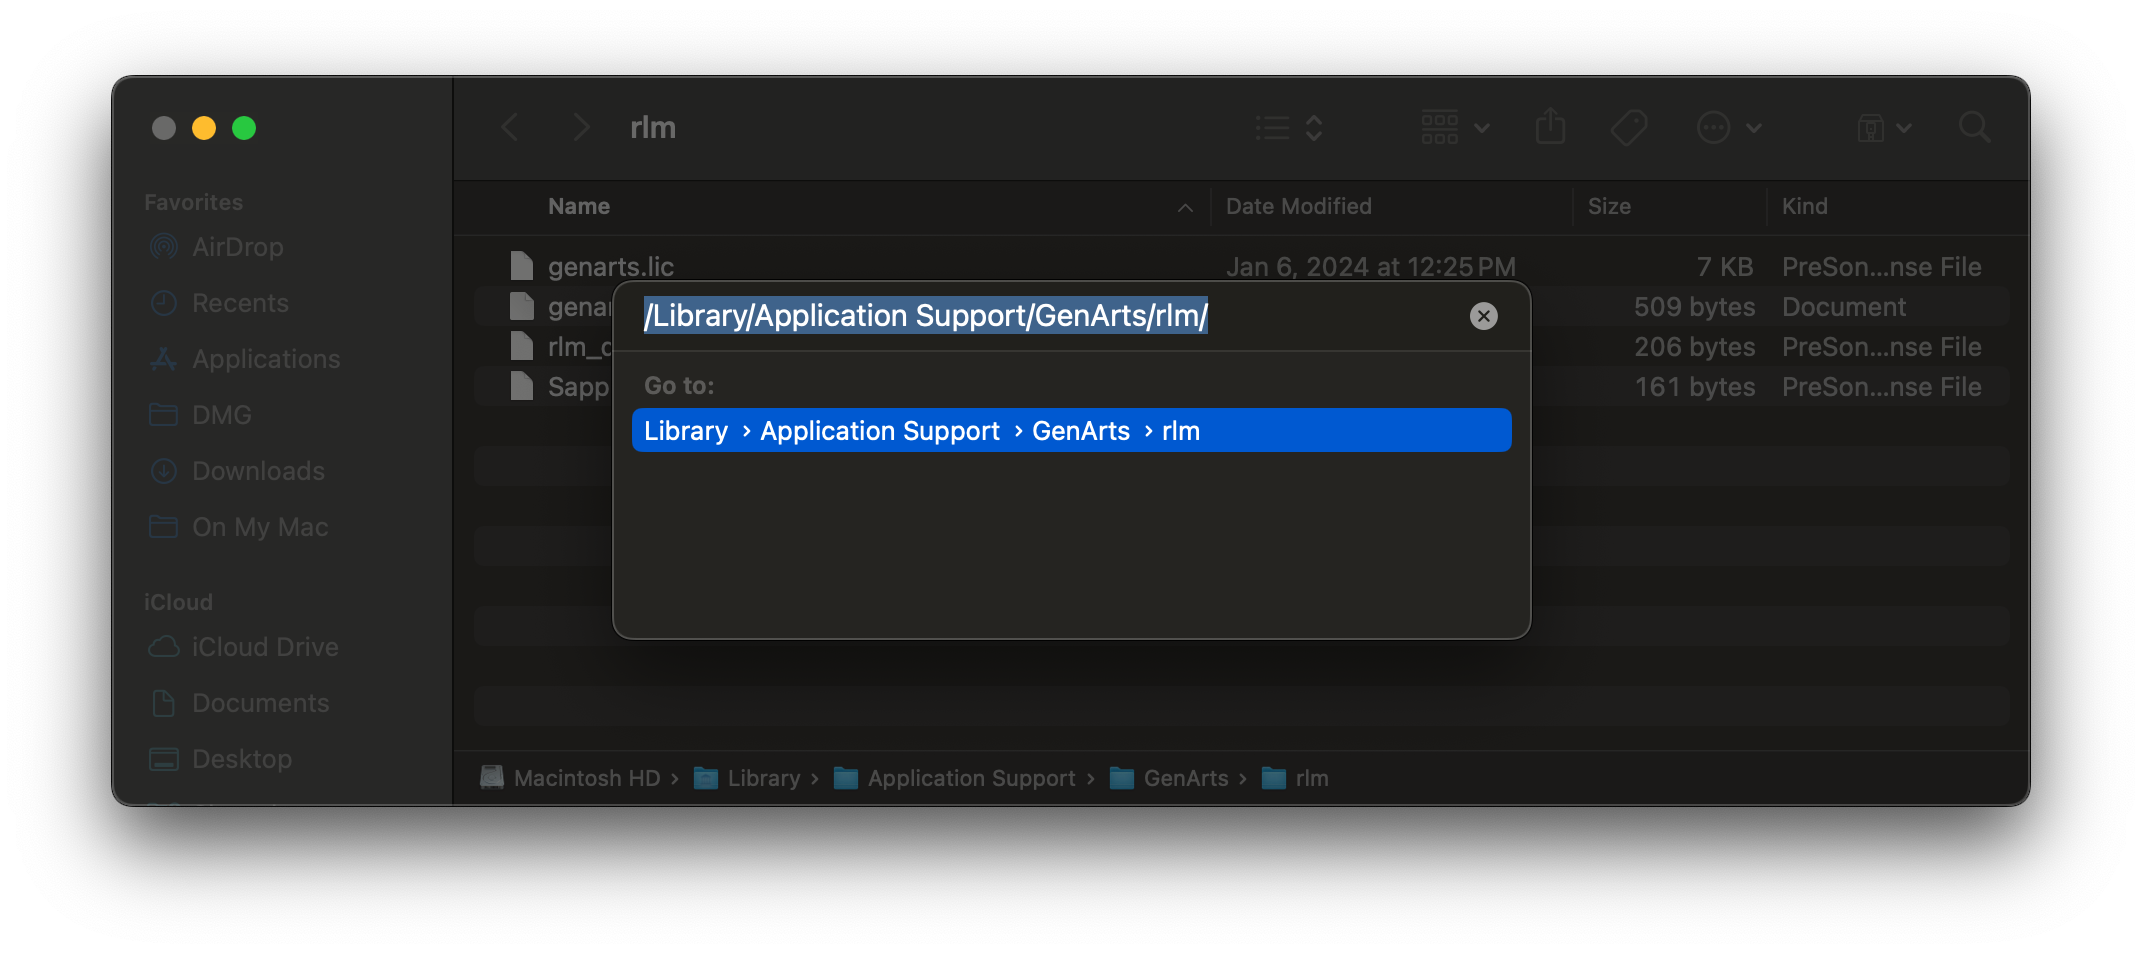Select the genarts.lic file
This screenshot has height=954, width=2142.
coord(612,266)
